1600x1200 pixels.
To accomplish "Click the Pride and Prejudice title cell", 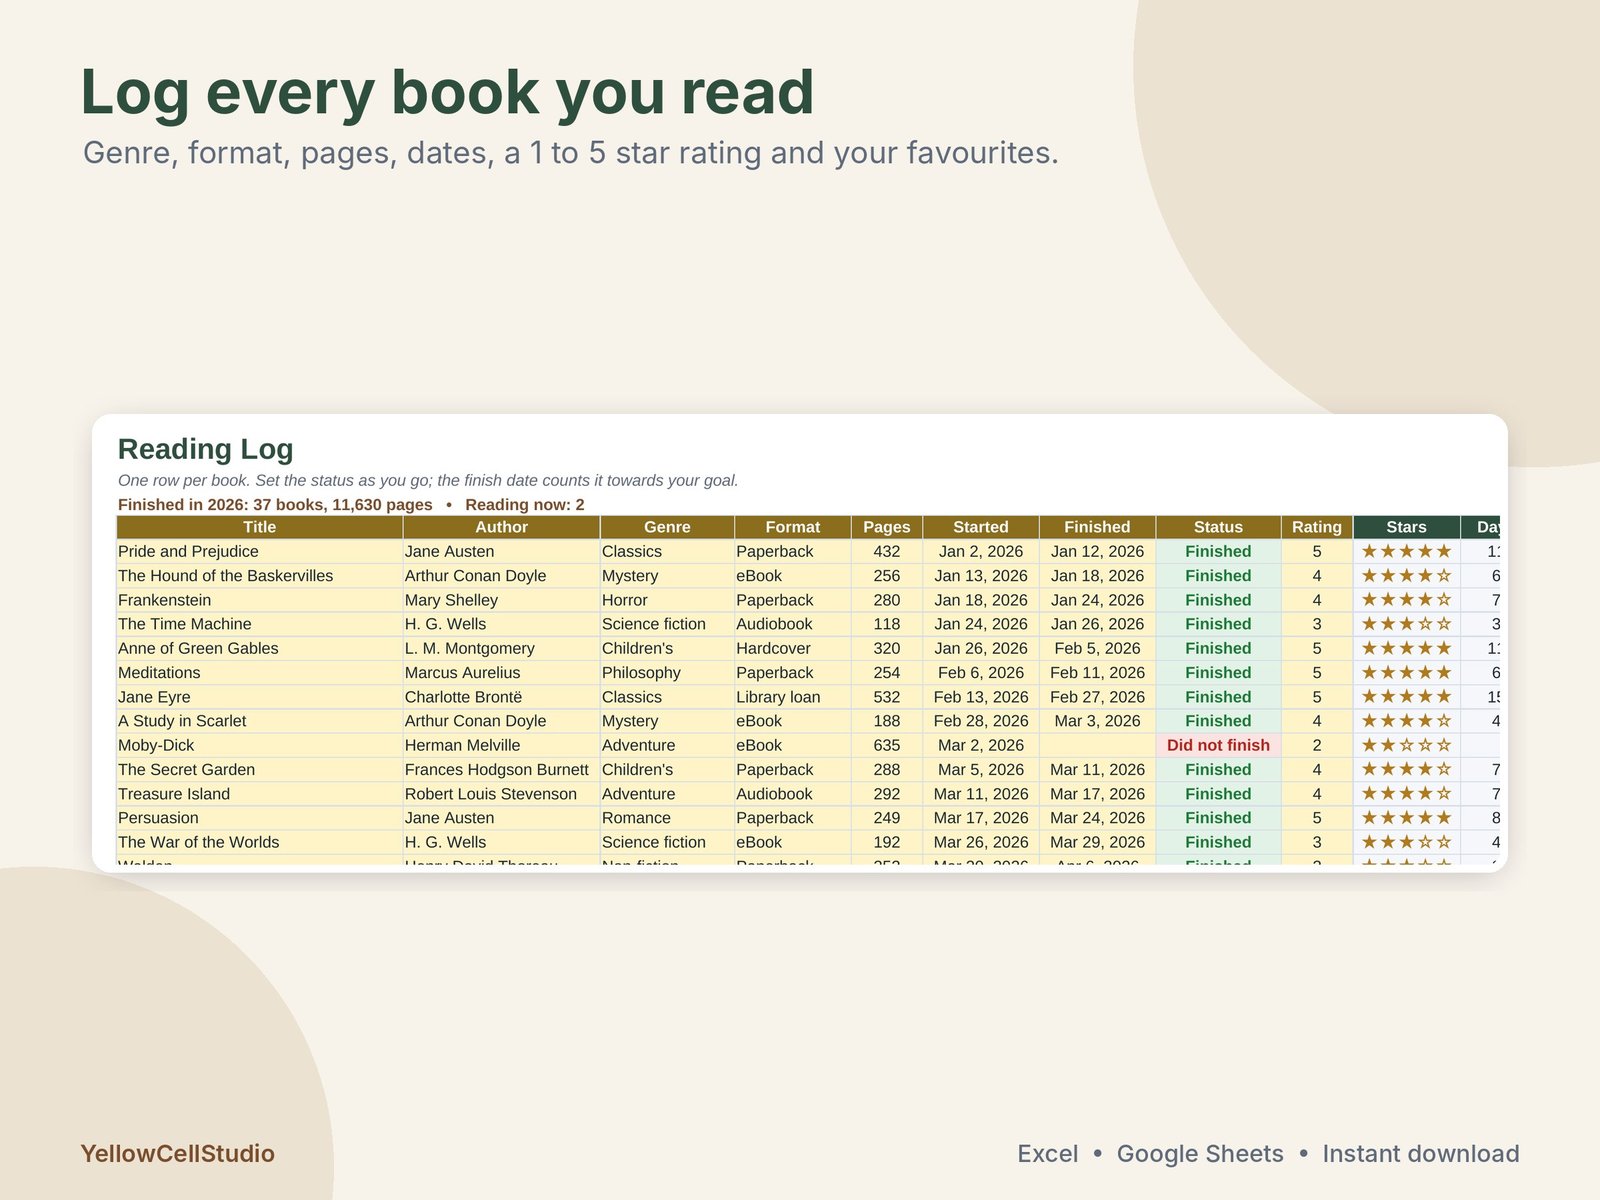I will click(260, 552).
